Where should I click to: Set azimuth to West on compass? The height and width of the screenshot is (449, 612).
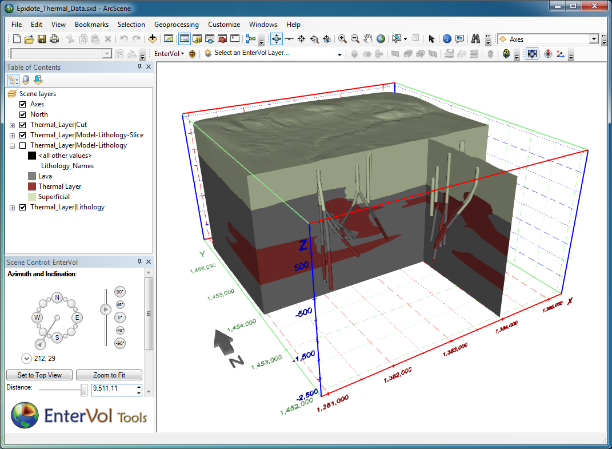coord(37,317)
